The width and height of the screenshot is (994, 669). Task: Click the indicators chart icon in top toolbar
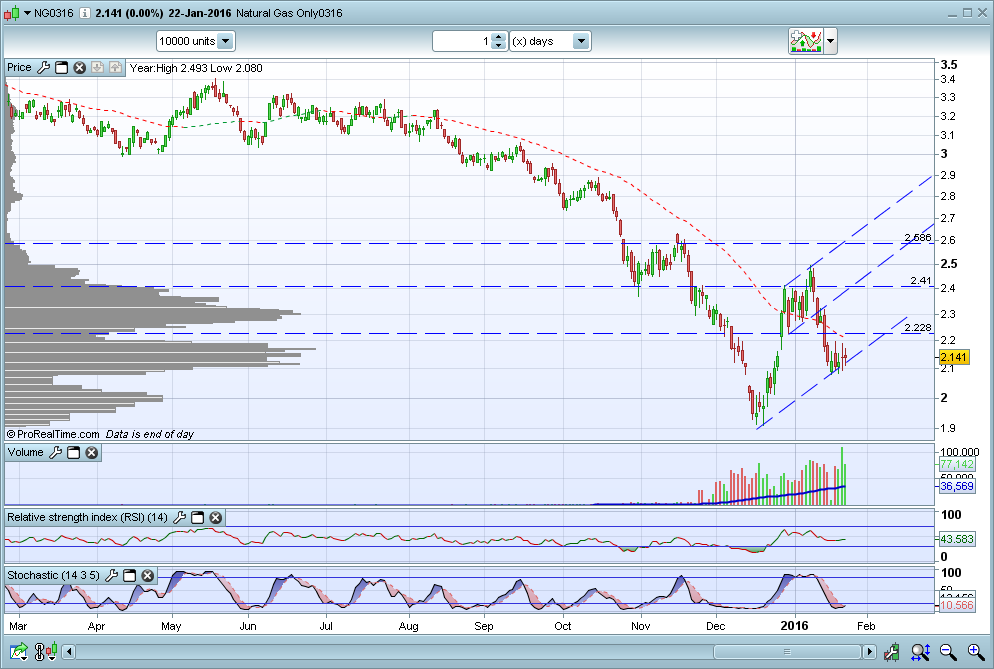point(804,41)
